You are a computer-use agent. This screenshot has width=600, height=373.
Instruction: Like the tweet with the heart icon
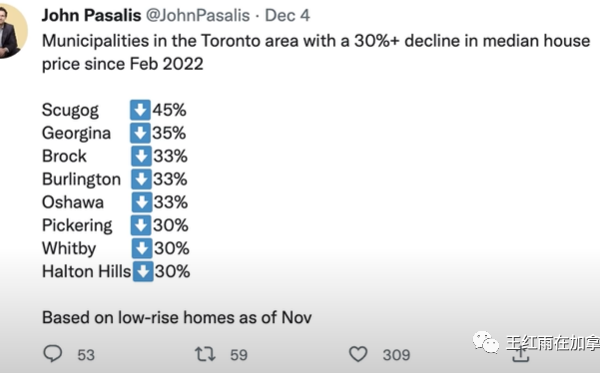(358, 354)
